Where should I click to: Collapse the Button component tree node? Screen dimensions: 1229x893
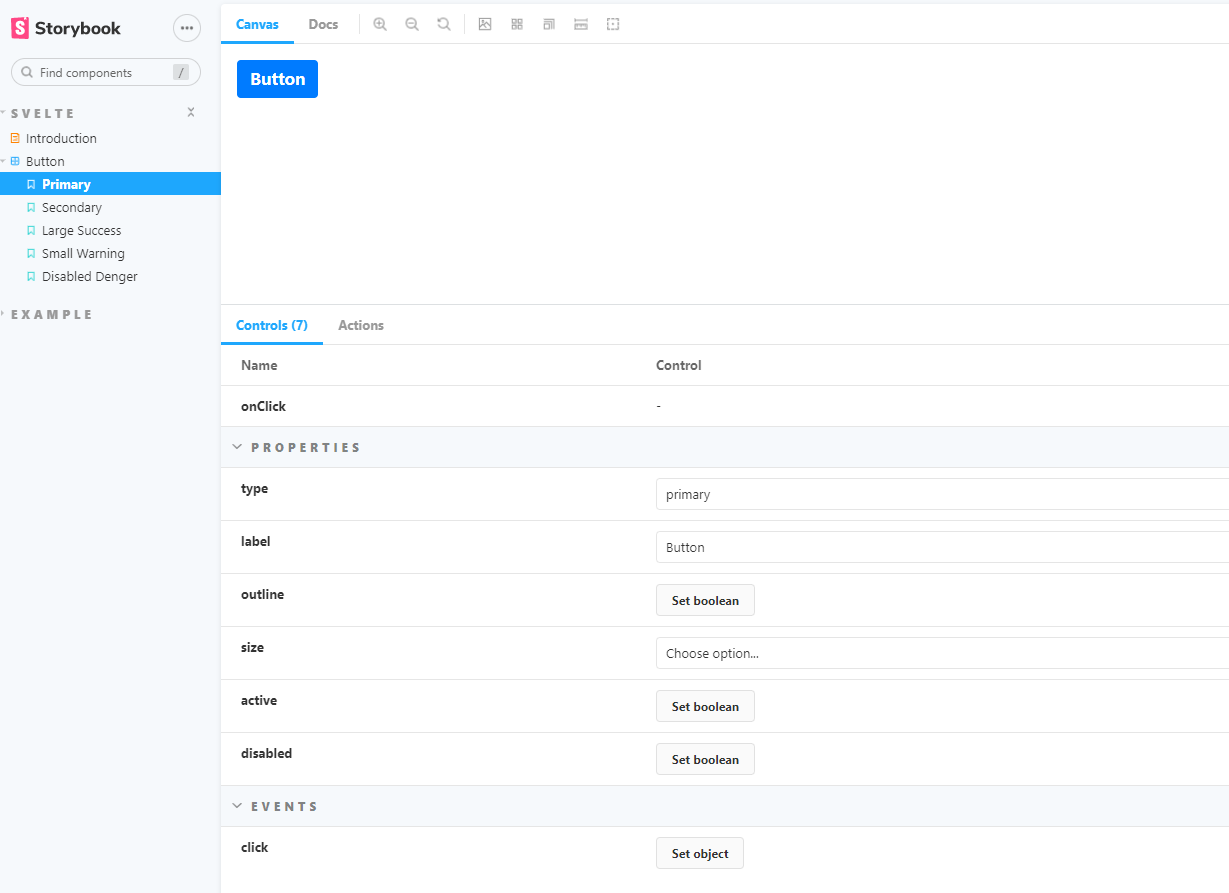pyautogui.click(x=3, y=161)
